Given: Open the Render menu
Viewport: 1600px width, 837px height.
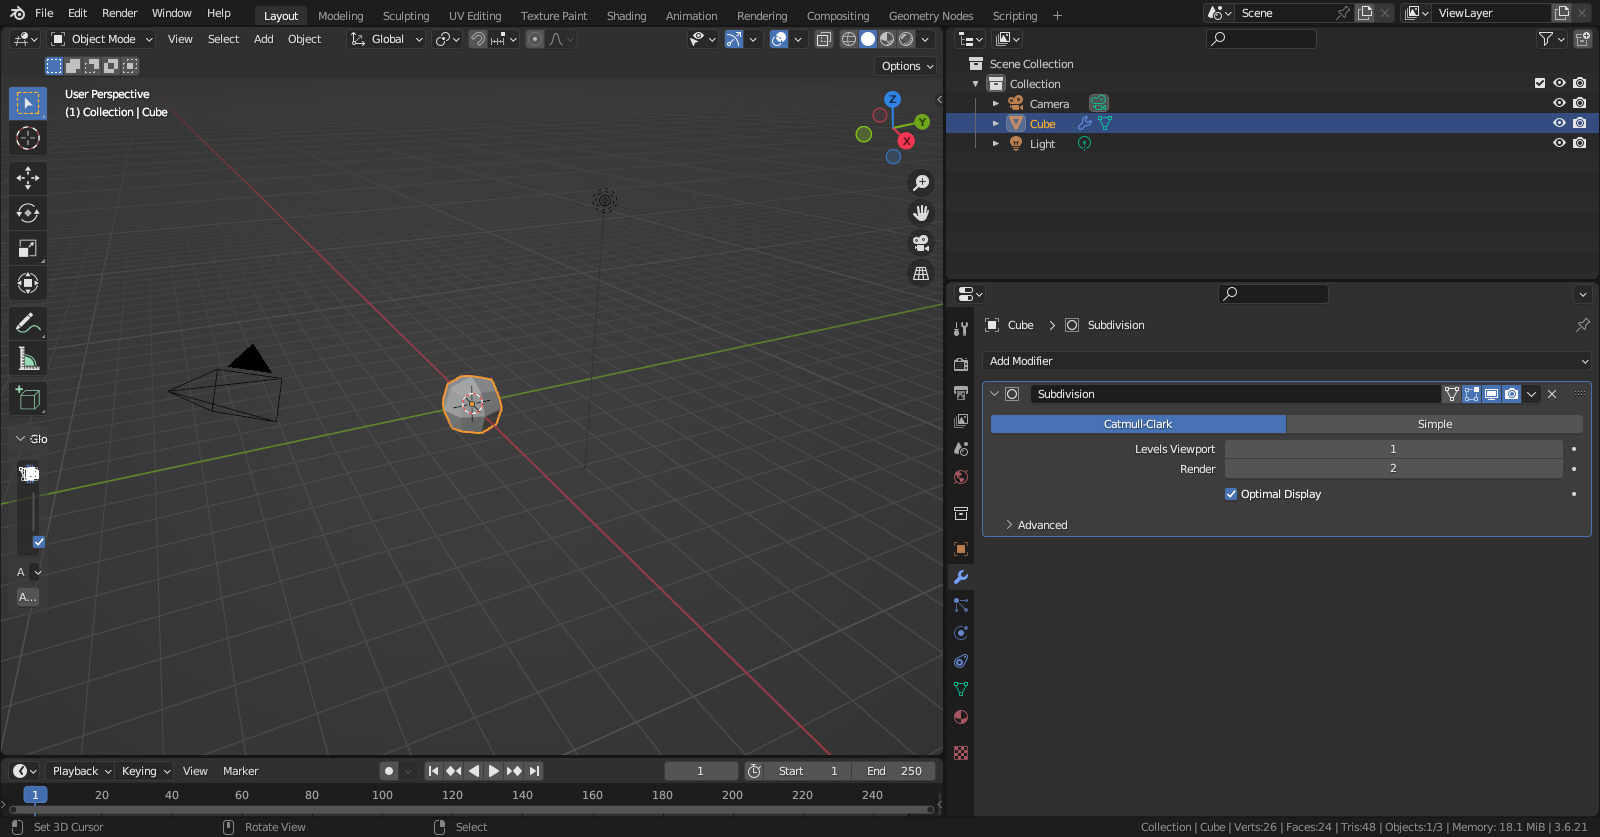Looking at the screenshot, I should click(x=119, y=13).
